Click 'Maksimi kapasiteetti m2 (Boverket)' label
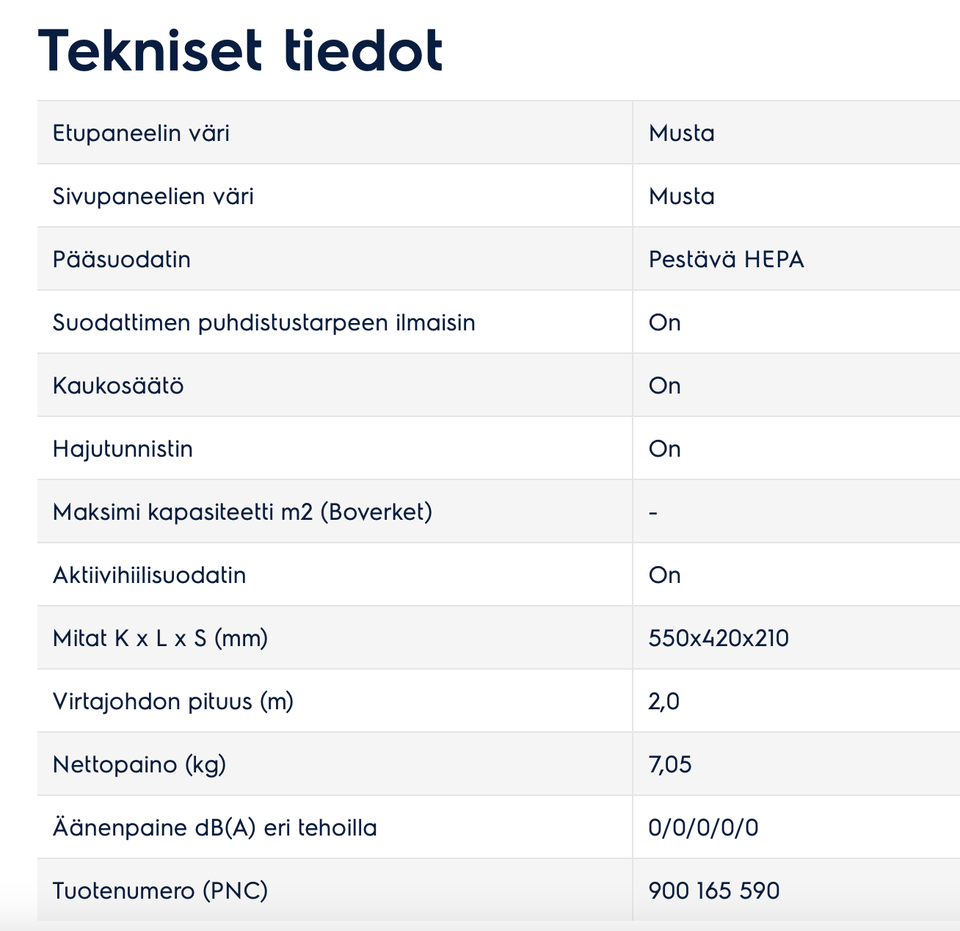The width and height of the screenshot is (960, 931). pos(242,511)
